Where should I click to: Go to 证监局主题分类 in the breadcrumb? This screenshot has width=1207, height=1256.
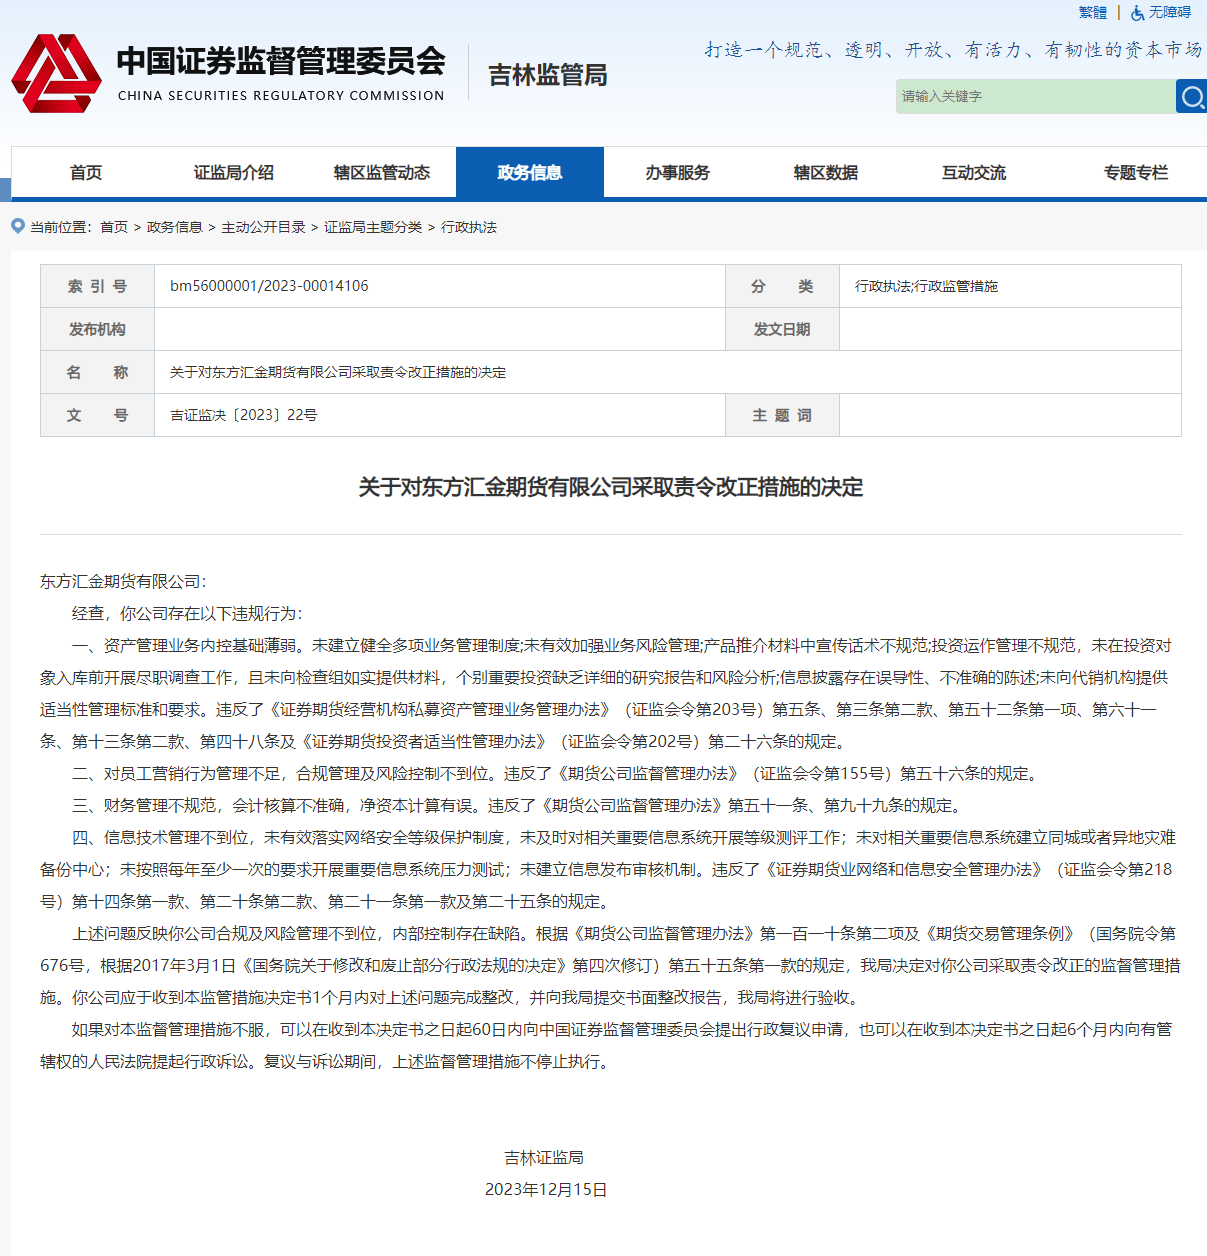(373, 227)
